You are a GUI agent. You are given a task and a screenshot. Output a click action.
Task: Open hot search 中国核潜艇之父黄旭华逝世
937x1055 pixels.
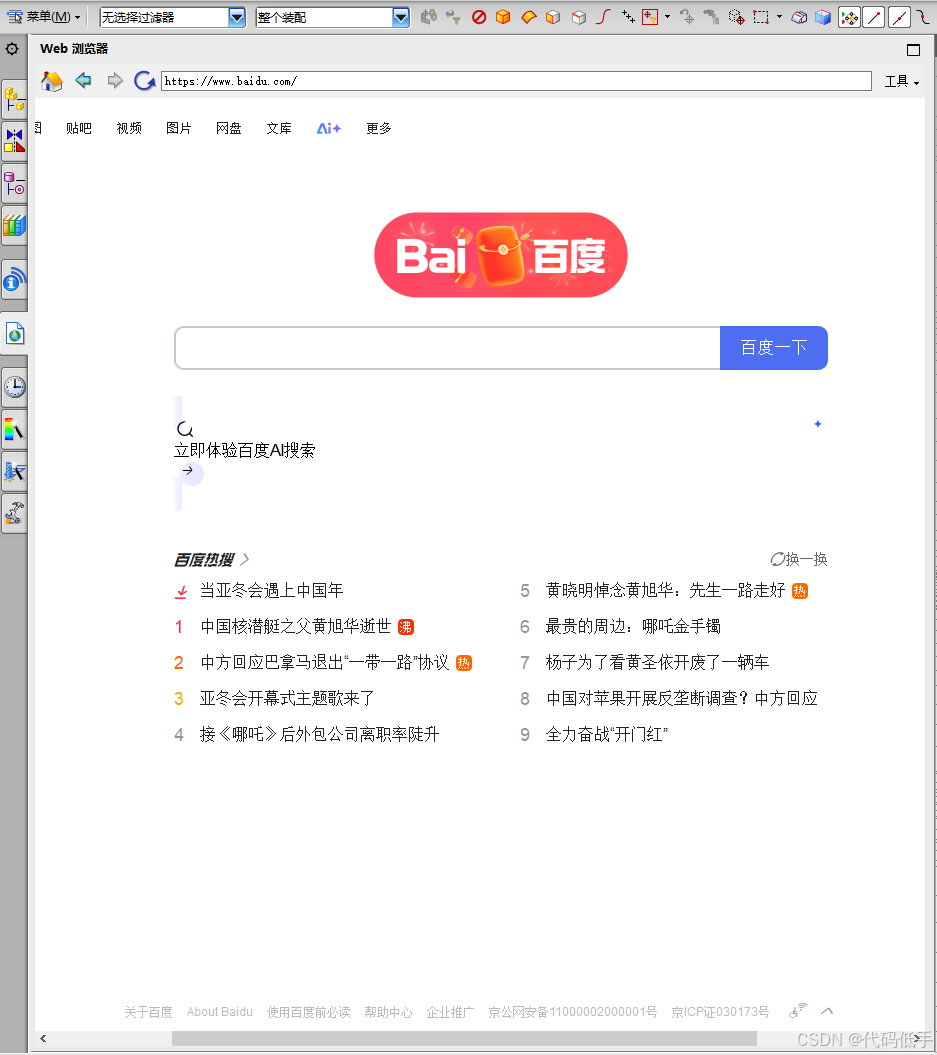tap(295, 626)
